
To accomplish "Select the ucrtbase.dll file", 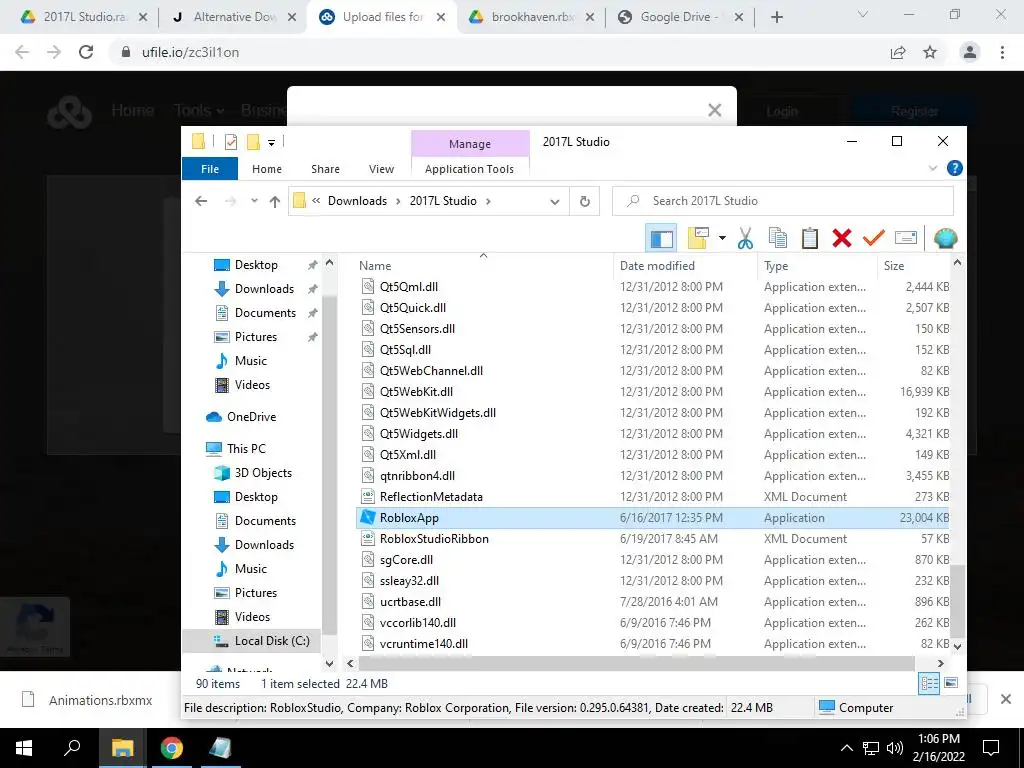I will click(652, 601).
